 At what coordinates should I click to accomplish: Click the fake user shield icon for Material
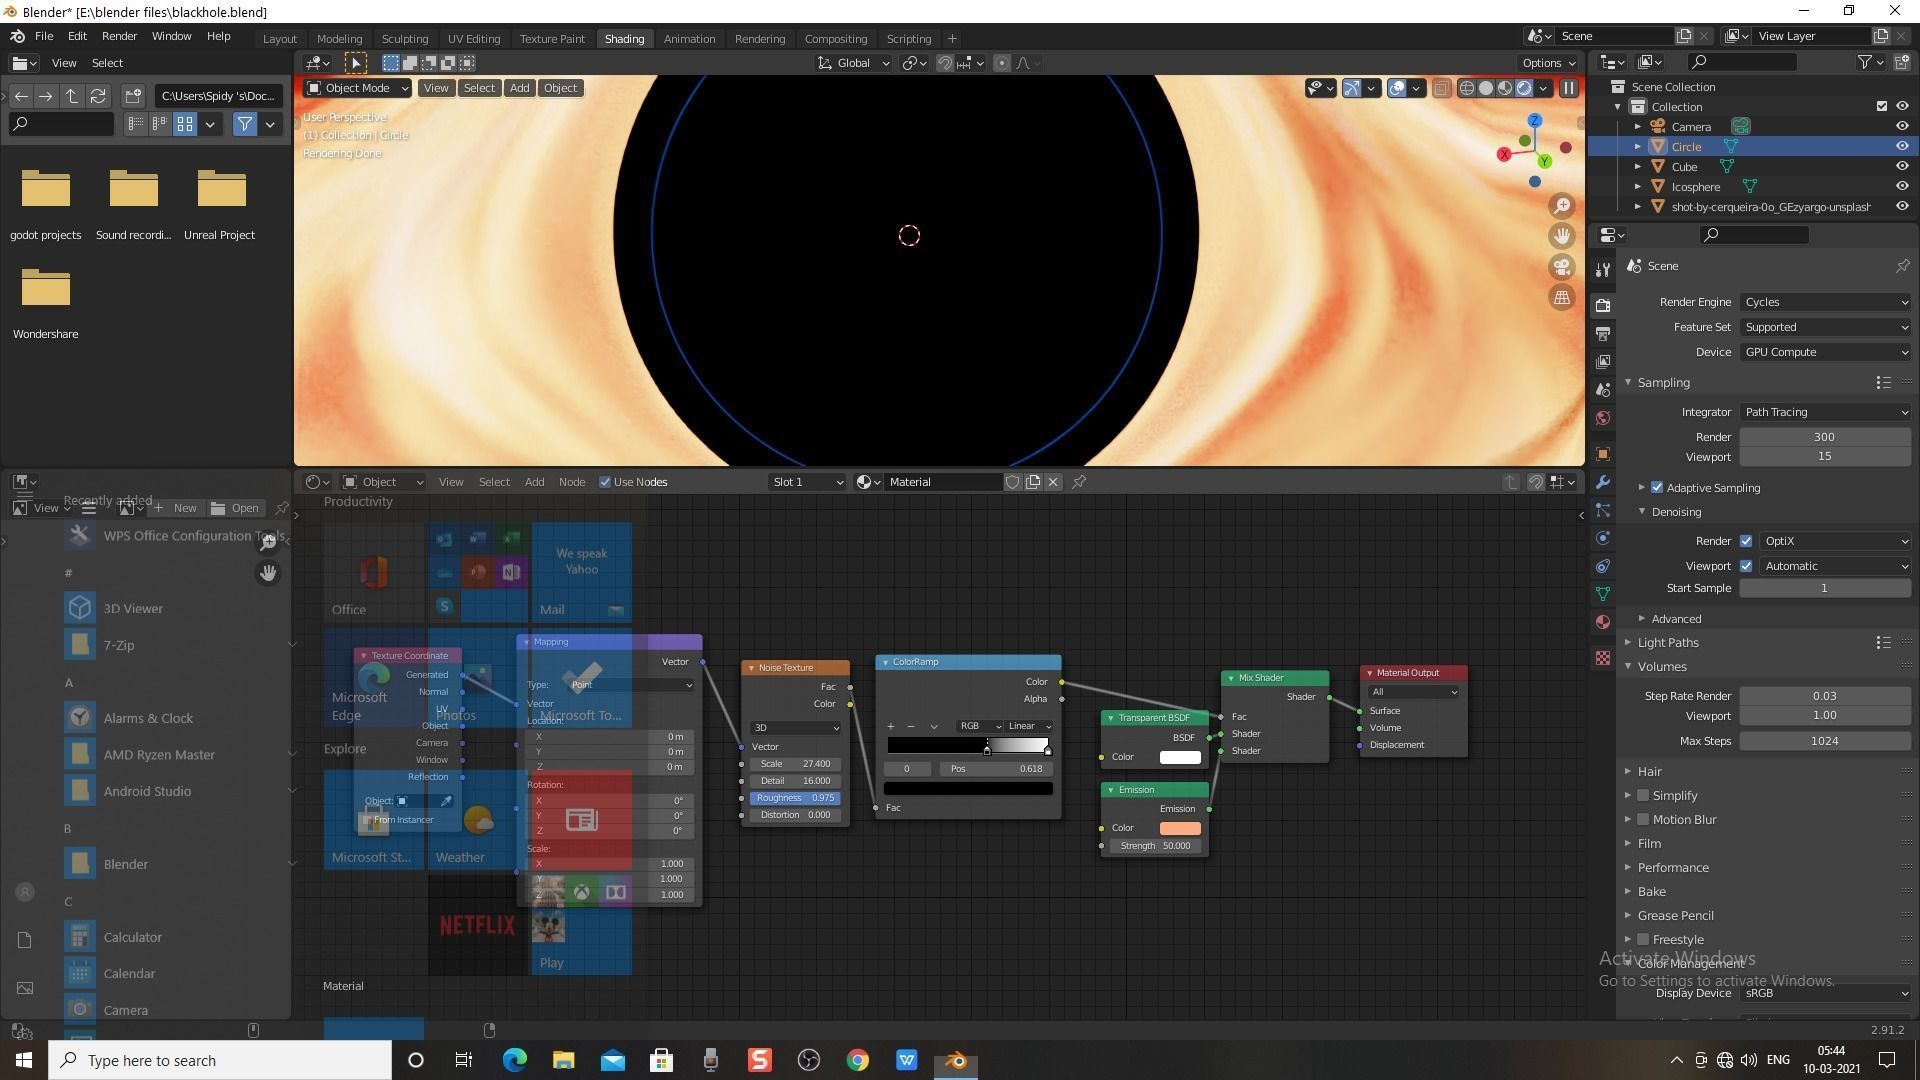(1012, 482)
